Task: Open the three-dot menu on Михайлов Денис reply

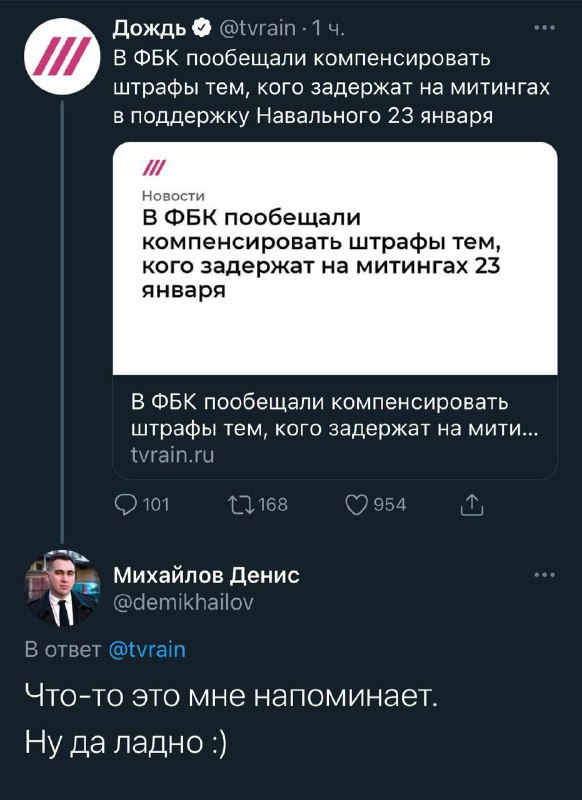Action: (x=544, y=575)
